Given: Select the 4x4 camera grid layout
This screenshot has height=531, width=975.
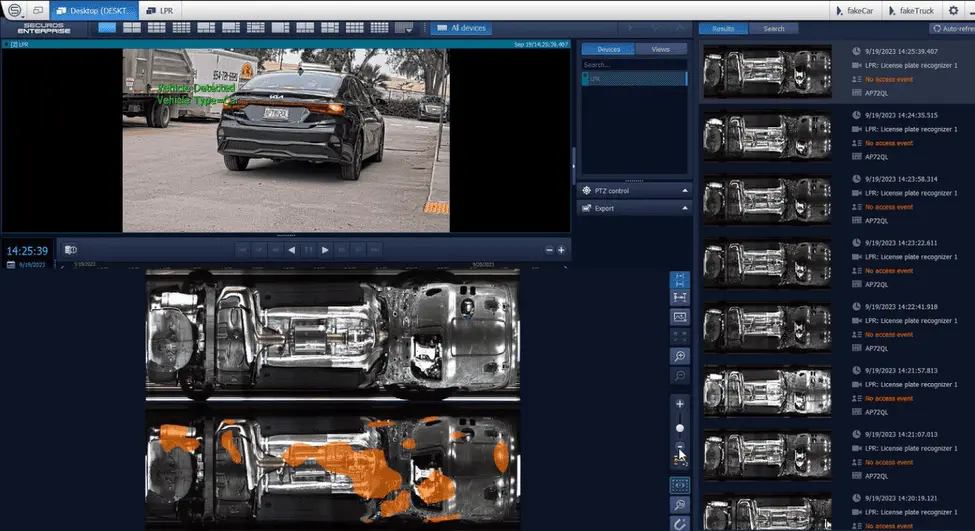Looking at the screenshot, I should tap(182, 28).
